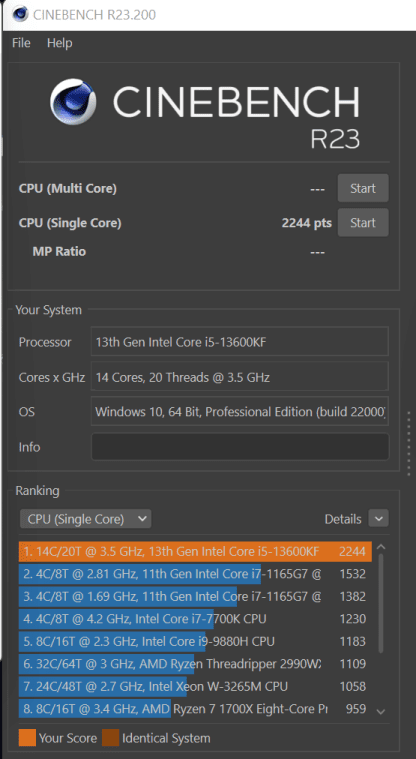416x759 pixels.
Task: Click the CPU (Single Core) result label
Action: 70,223
